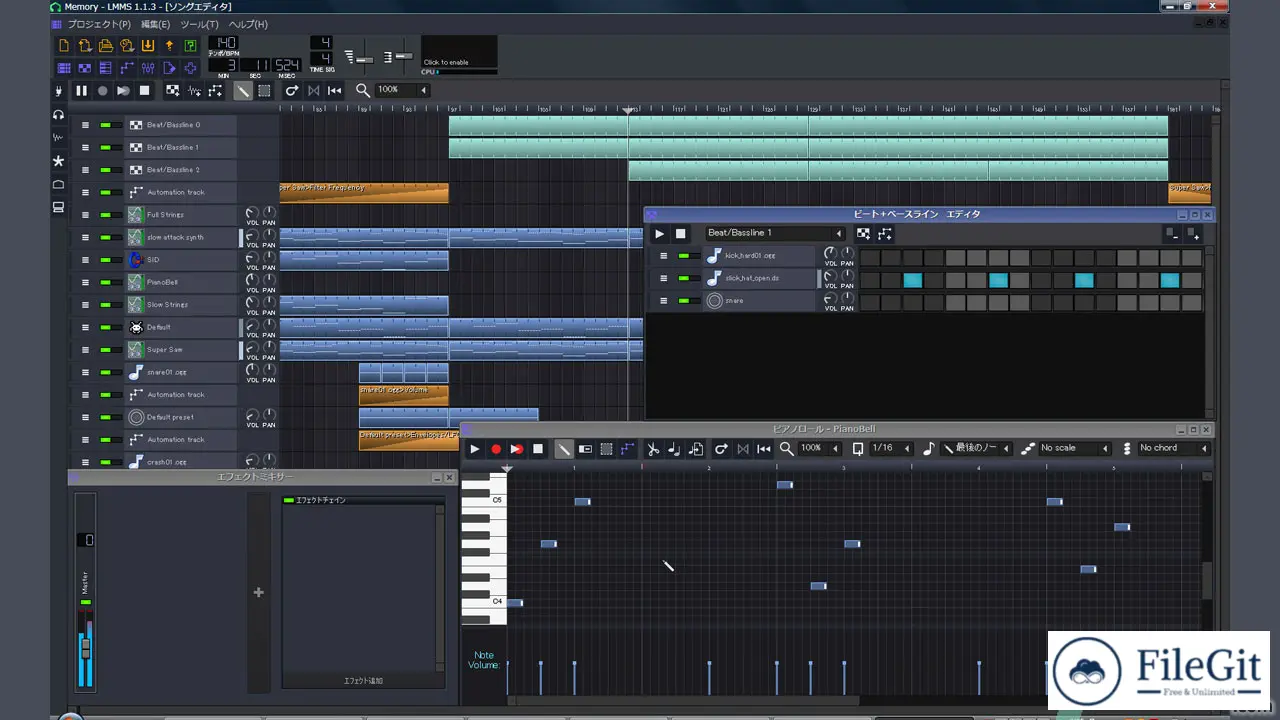Click the slow attack synth track button
The height and width of the screenshot is (720, 1280).
pyautogui.click(x=181, y=237)
